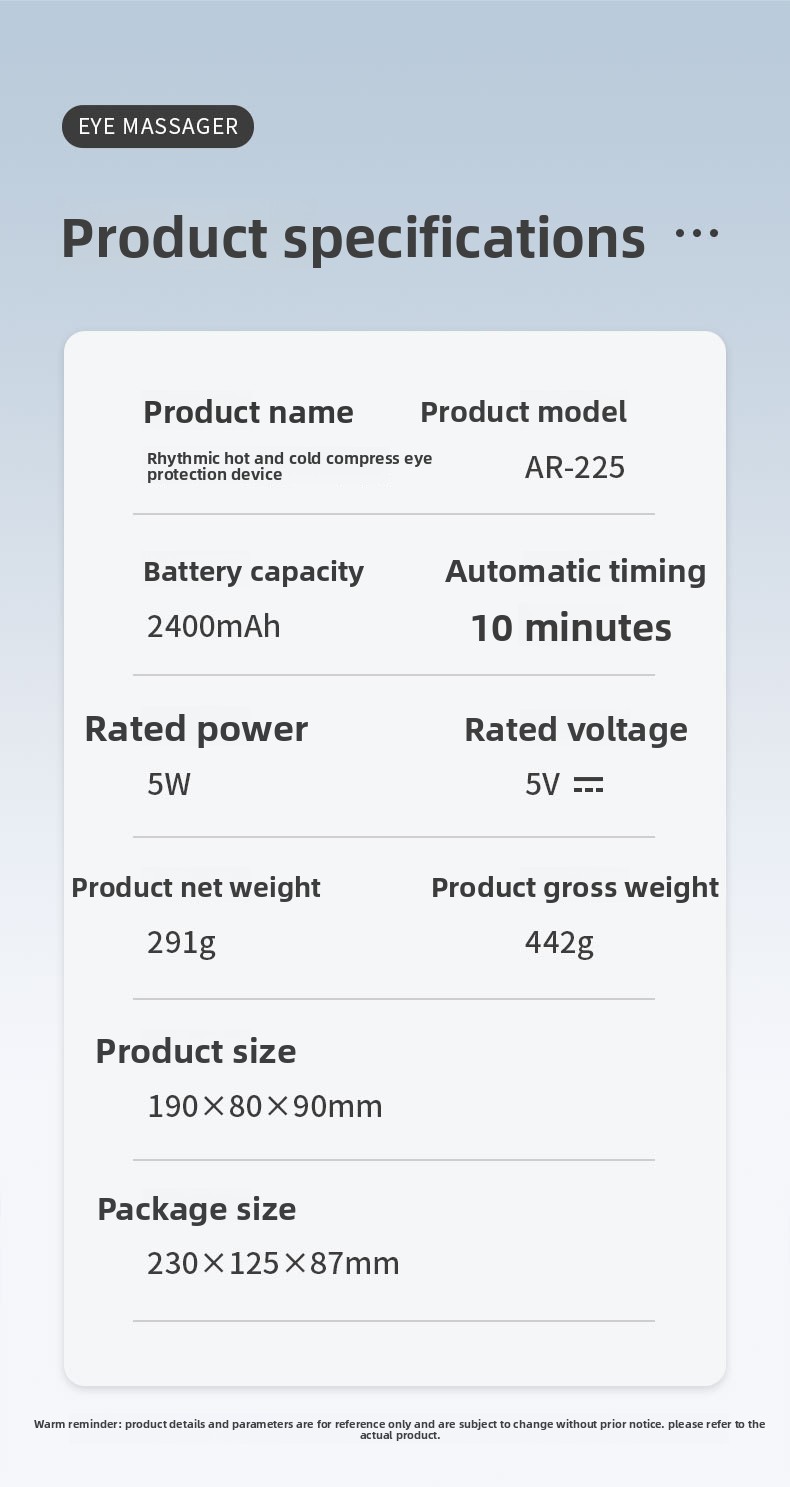Click the Rated voltage label

point(576,730)
